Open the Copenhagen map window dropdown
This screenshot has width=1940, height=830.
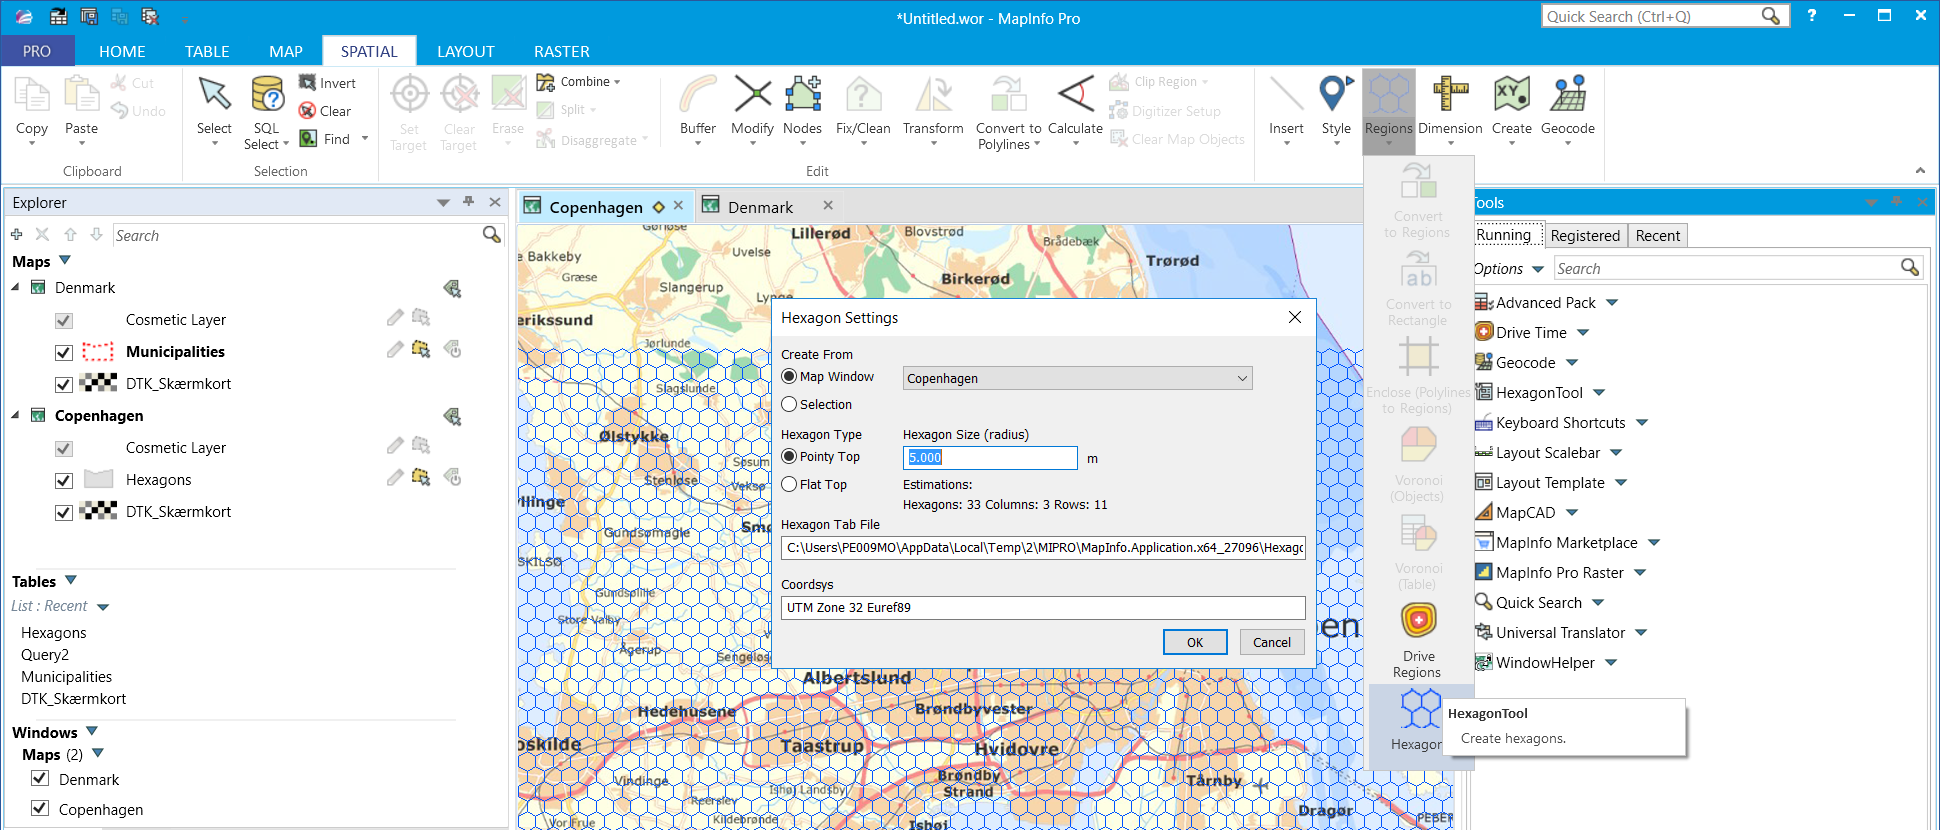1077,378
